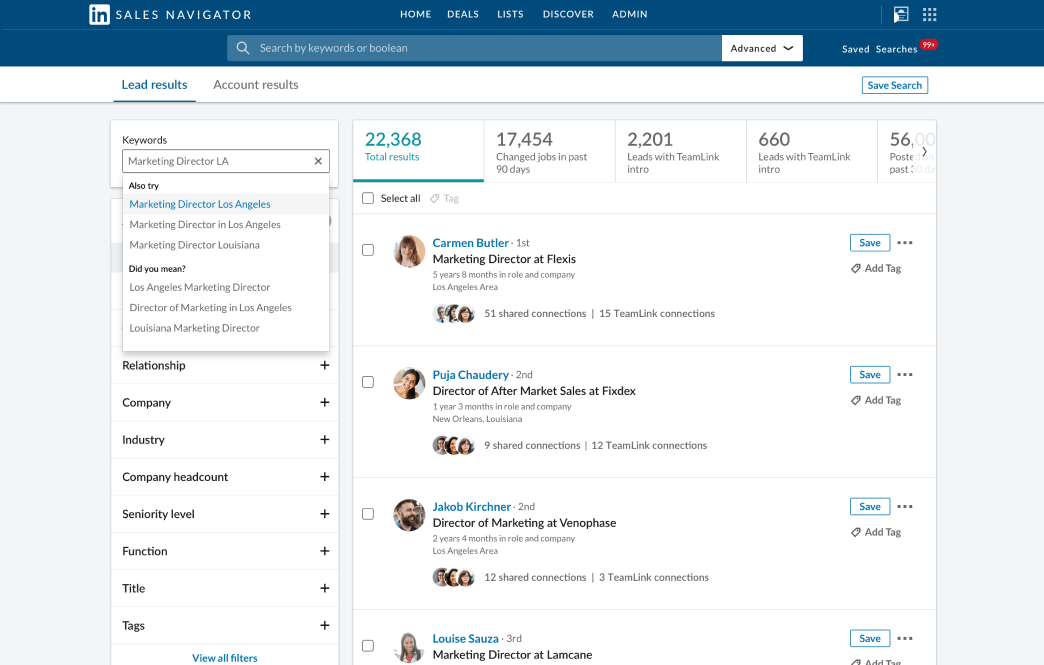1044x665 pixels.
Task: Open LISTS in top navigation
Action: 510,14
